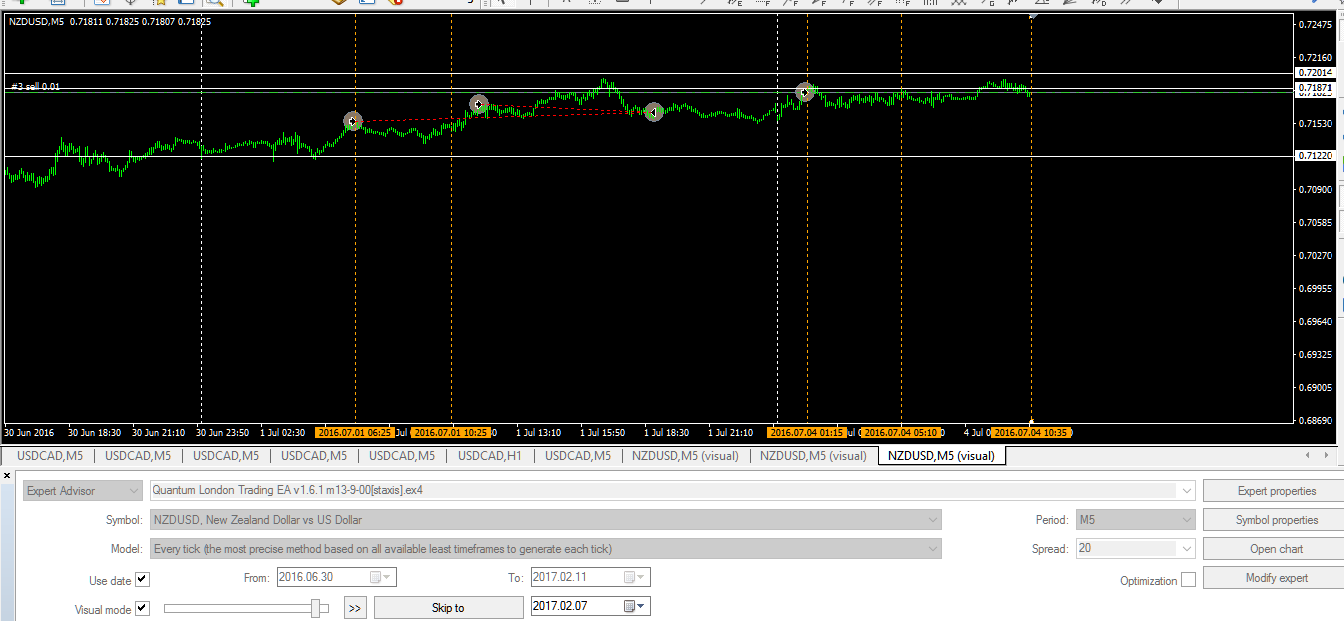Toggle the Use date checkbox
Image resolution: width=1344 pixels, height=621 pixels.
(142, 580)
